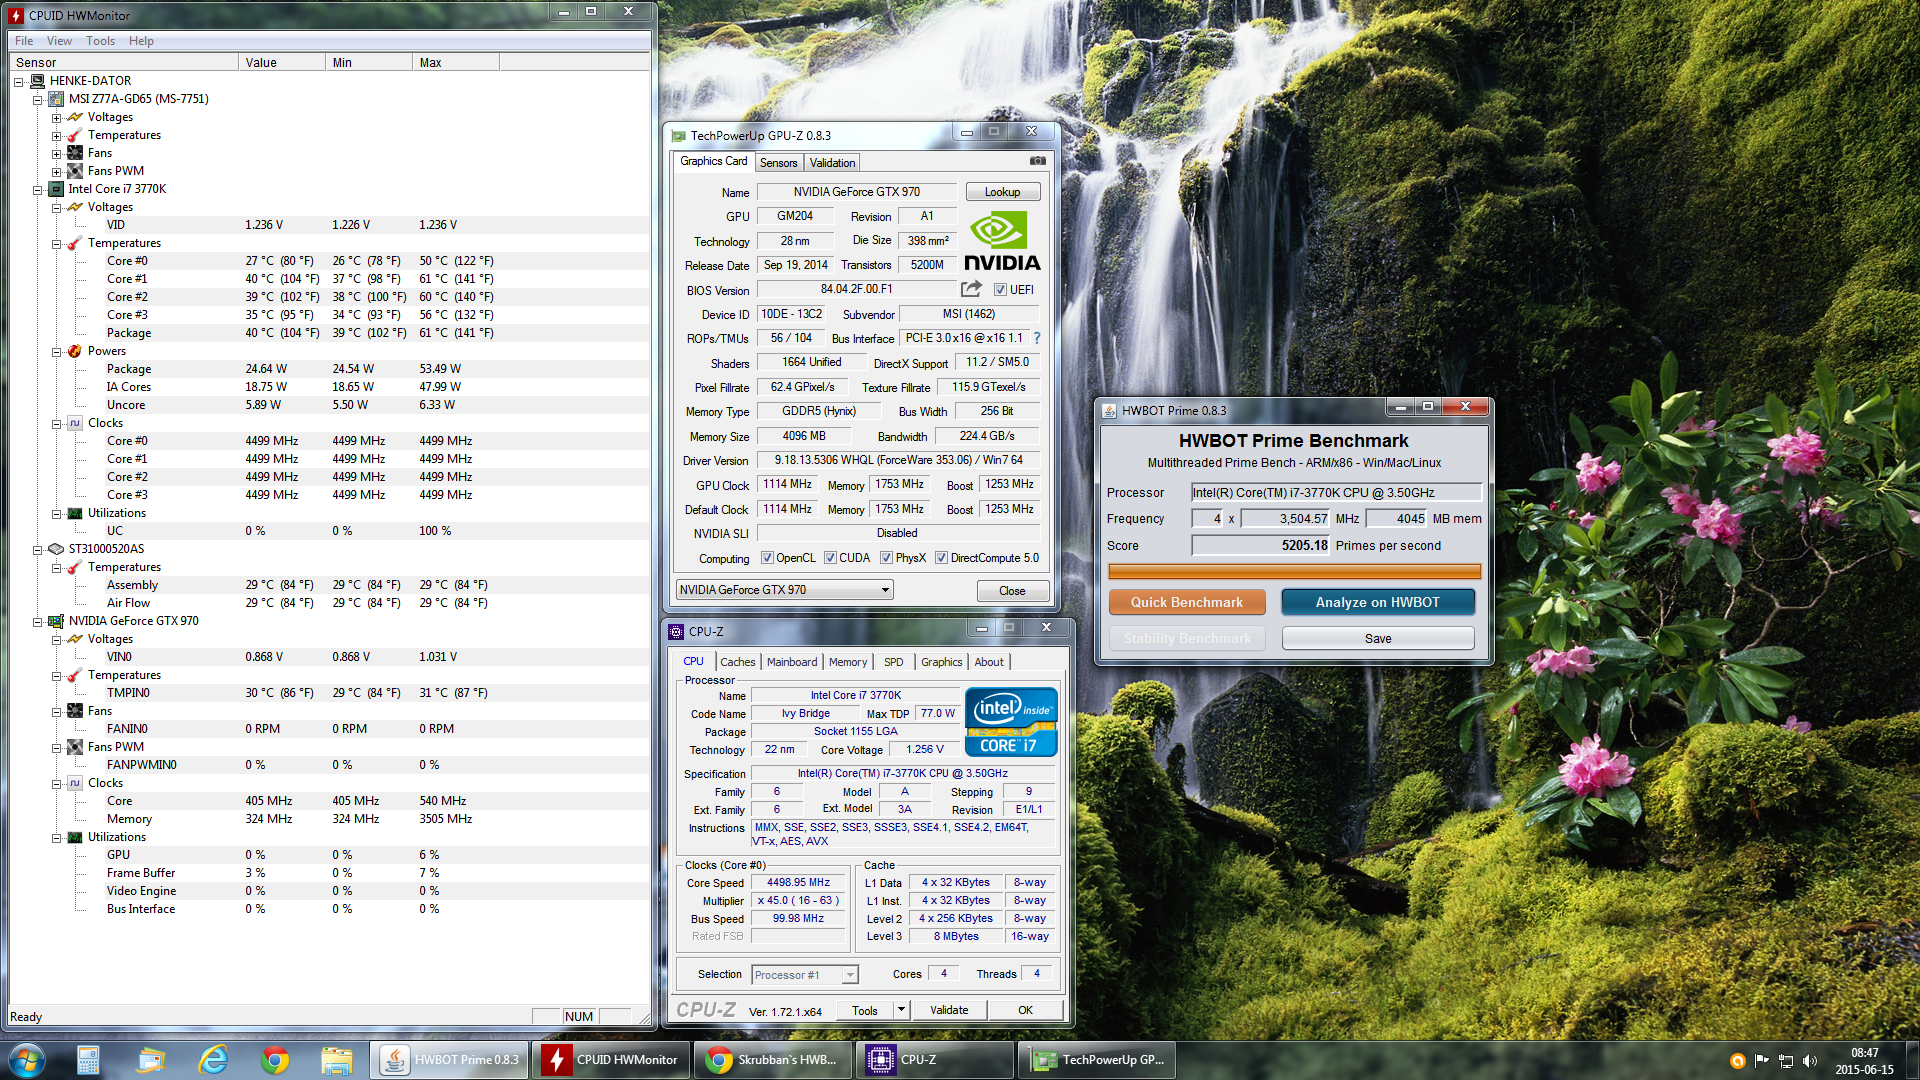This screenshot has height=1080, width=1920.
Task: Switch to the GPU-Z Validation tab
Action: click(x=832, y=163)
